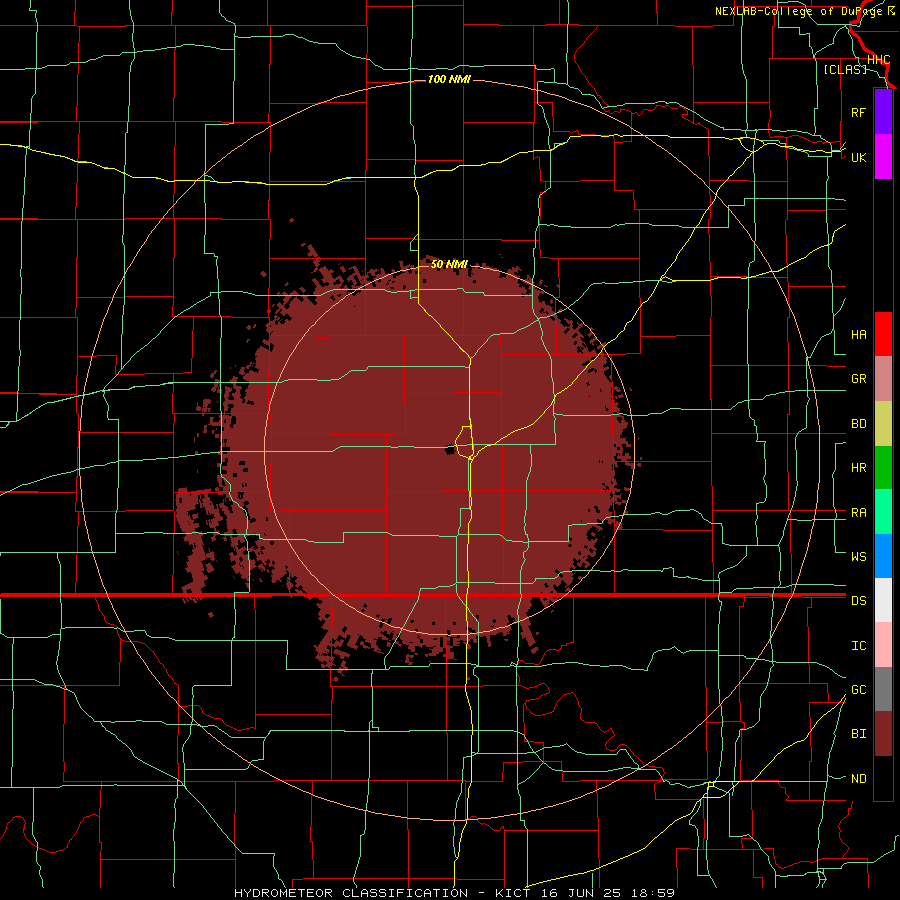This screenshot has height=900, width=900.
Task: Click the RA light green legend swatch
Action: click(x=883, y=512)
